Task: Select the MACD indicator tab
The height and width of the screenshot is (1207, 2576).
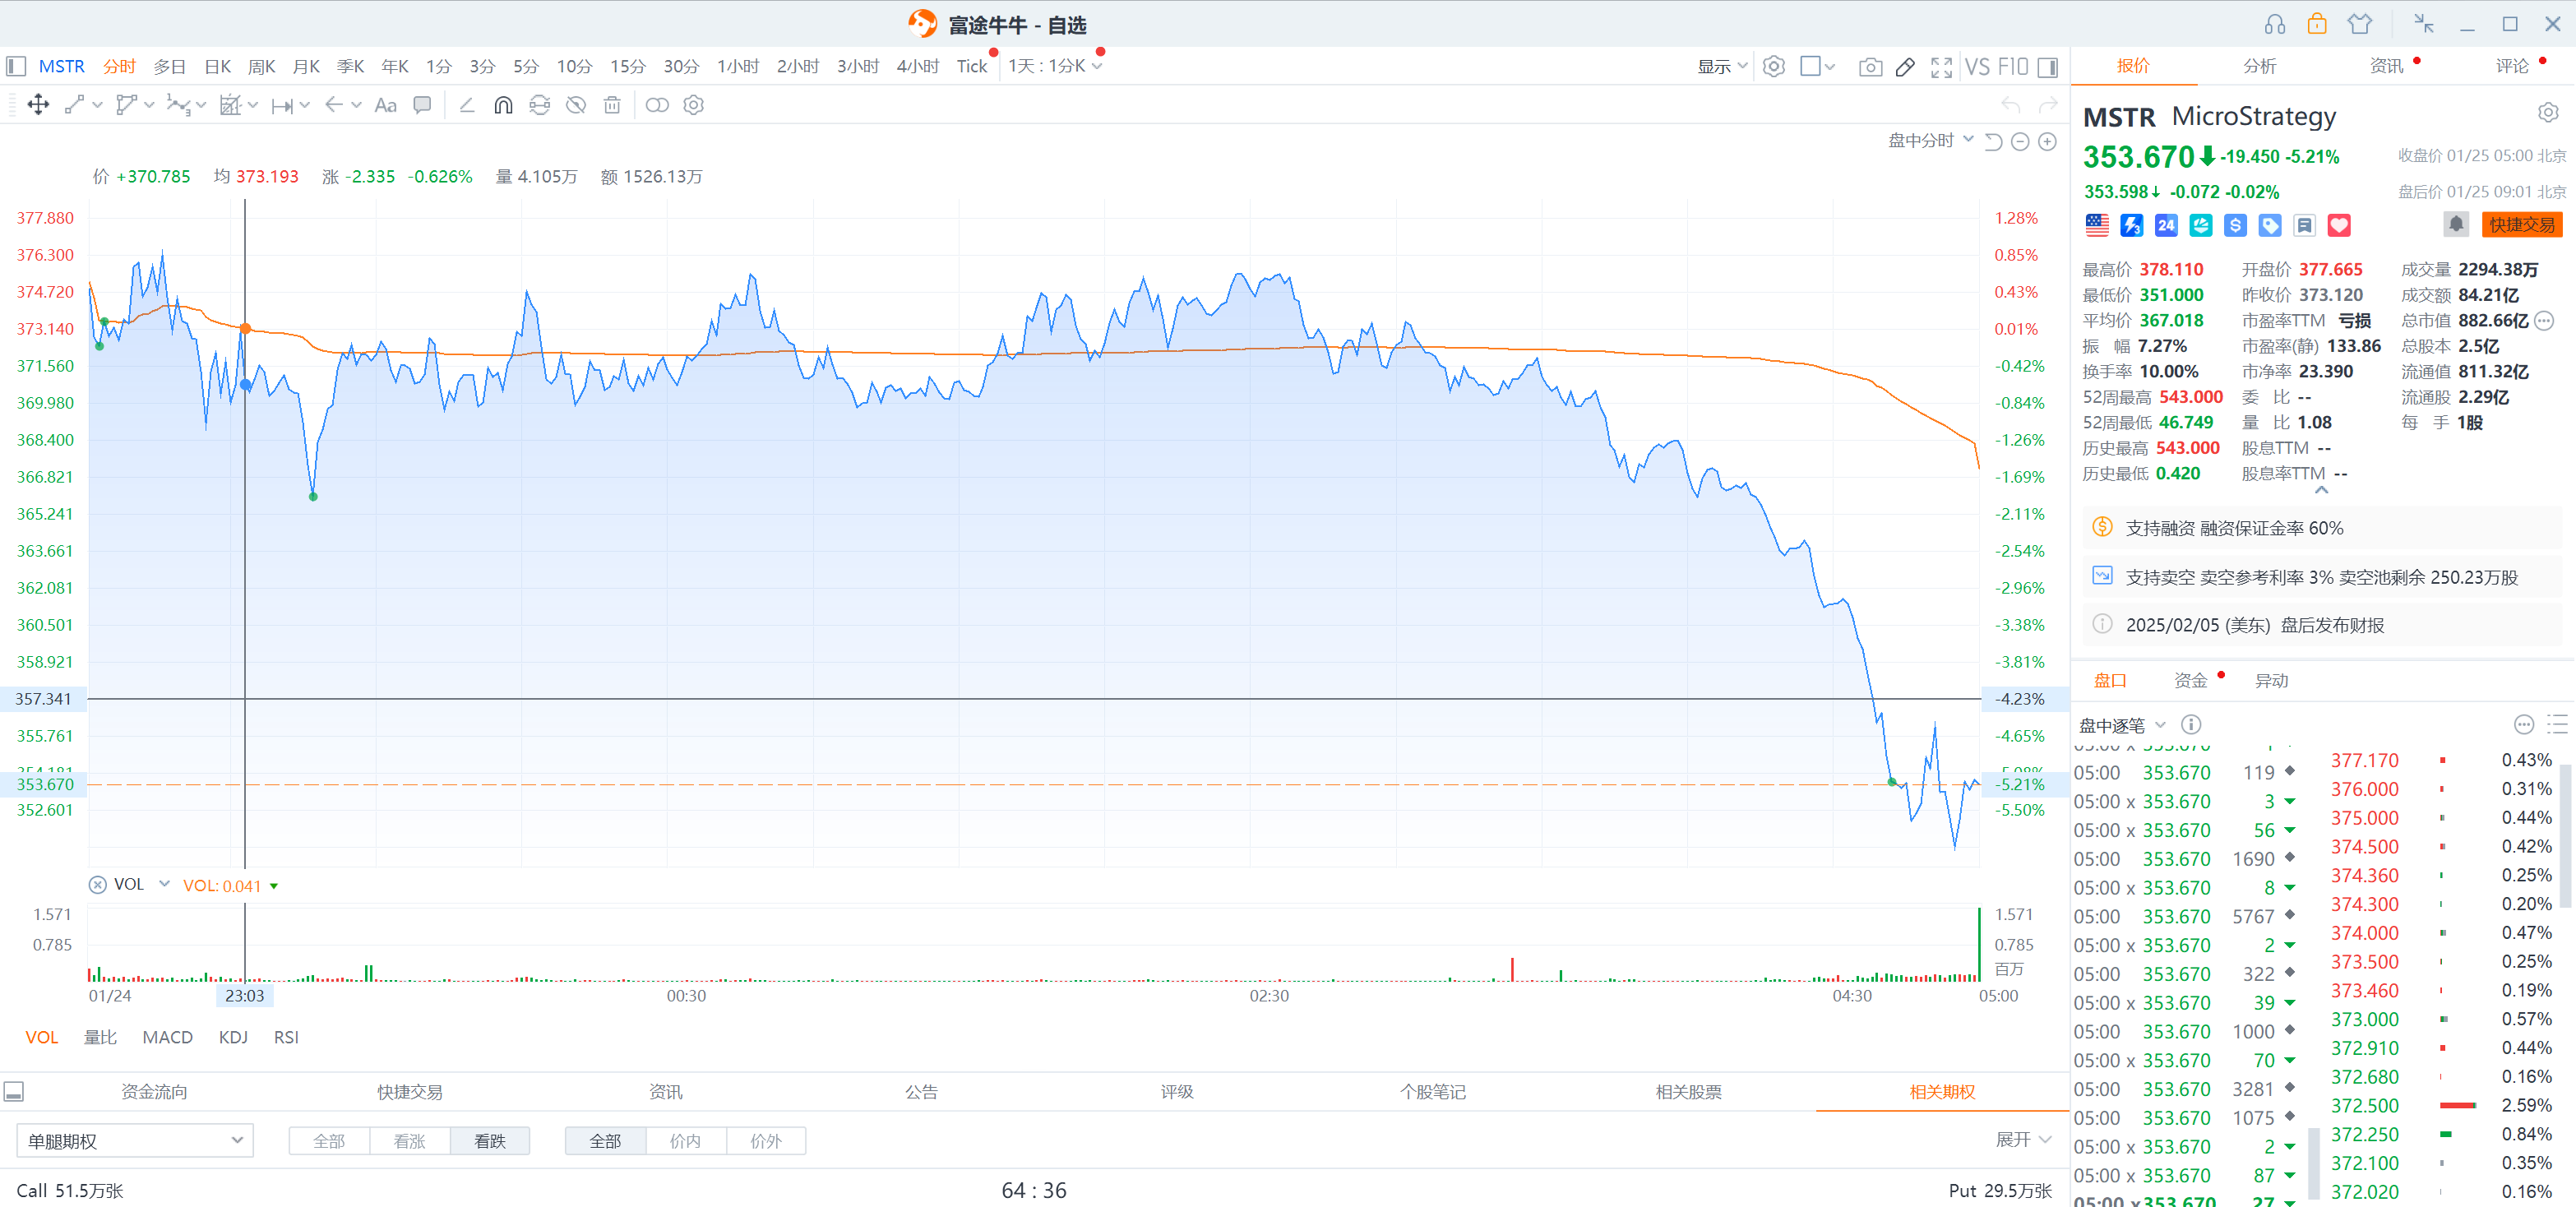Action: [168, 1037]
